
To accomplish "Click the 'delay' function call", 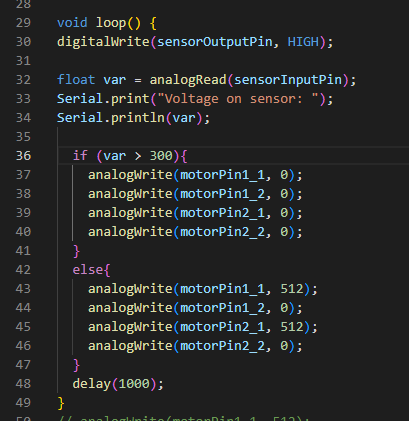I will click(92, 384).
